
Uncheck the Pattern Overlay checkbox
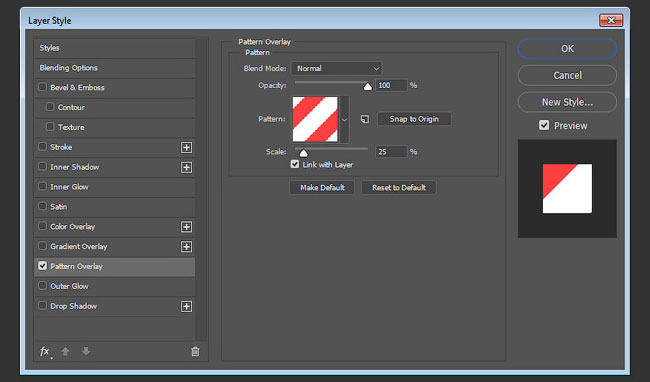[x=42, y=266]
